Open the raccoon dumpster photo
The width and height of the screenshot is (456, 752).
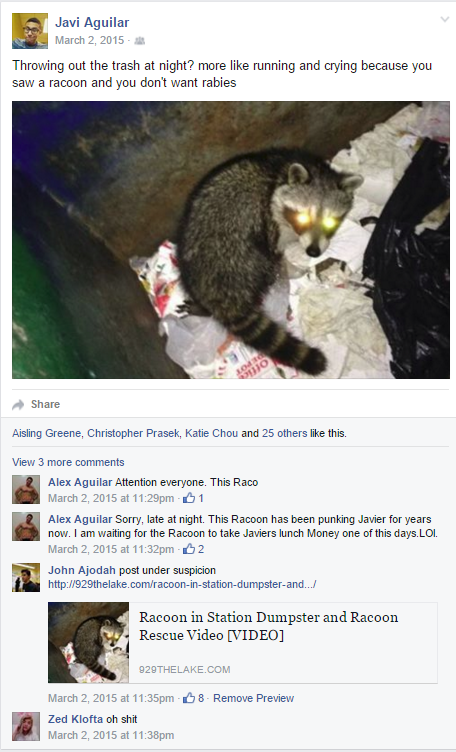pos(231,240)
